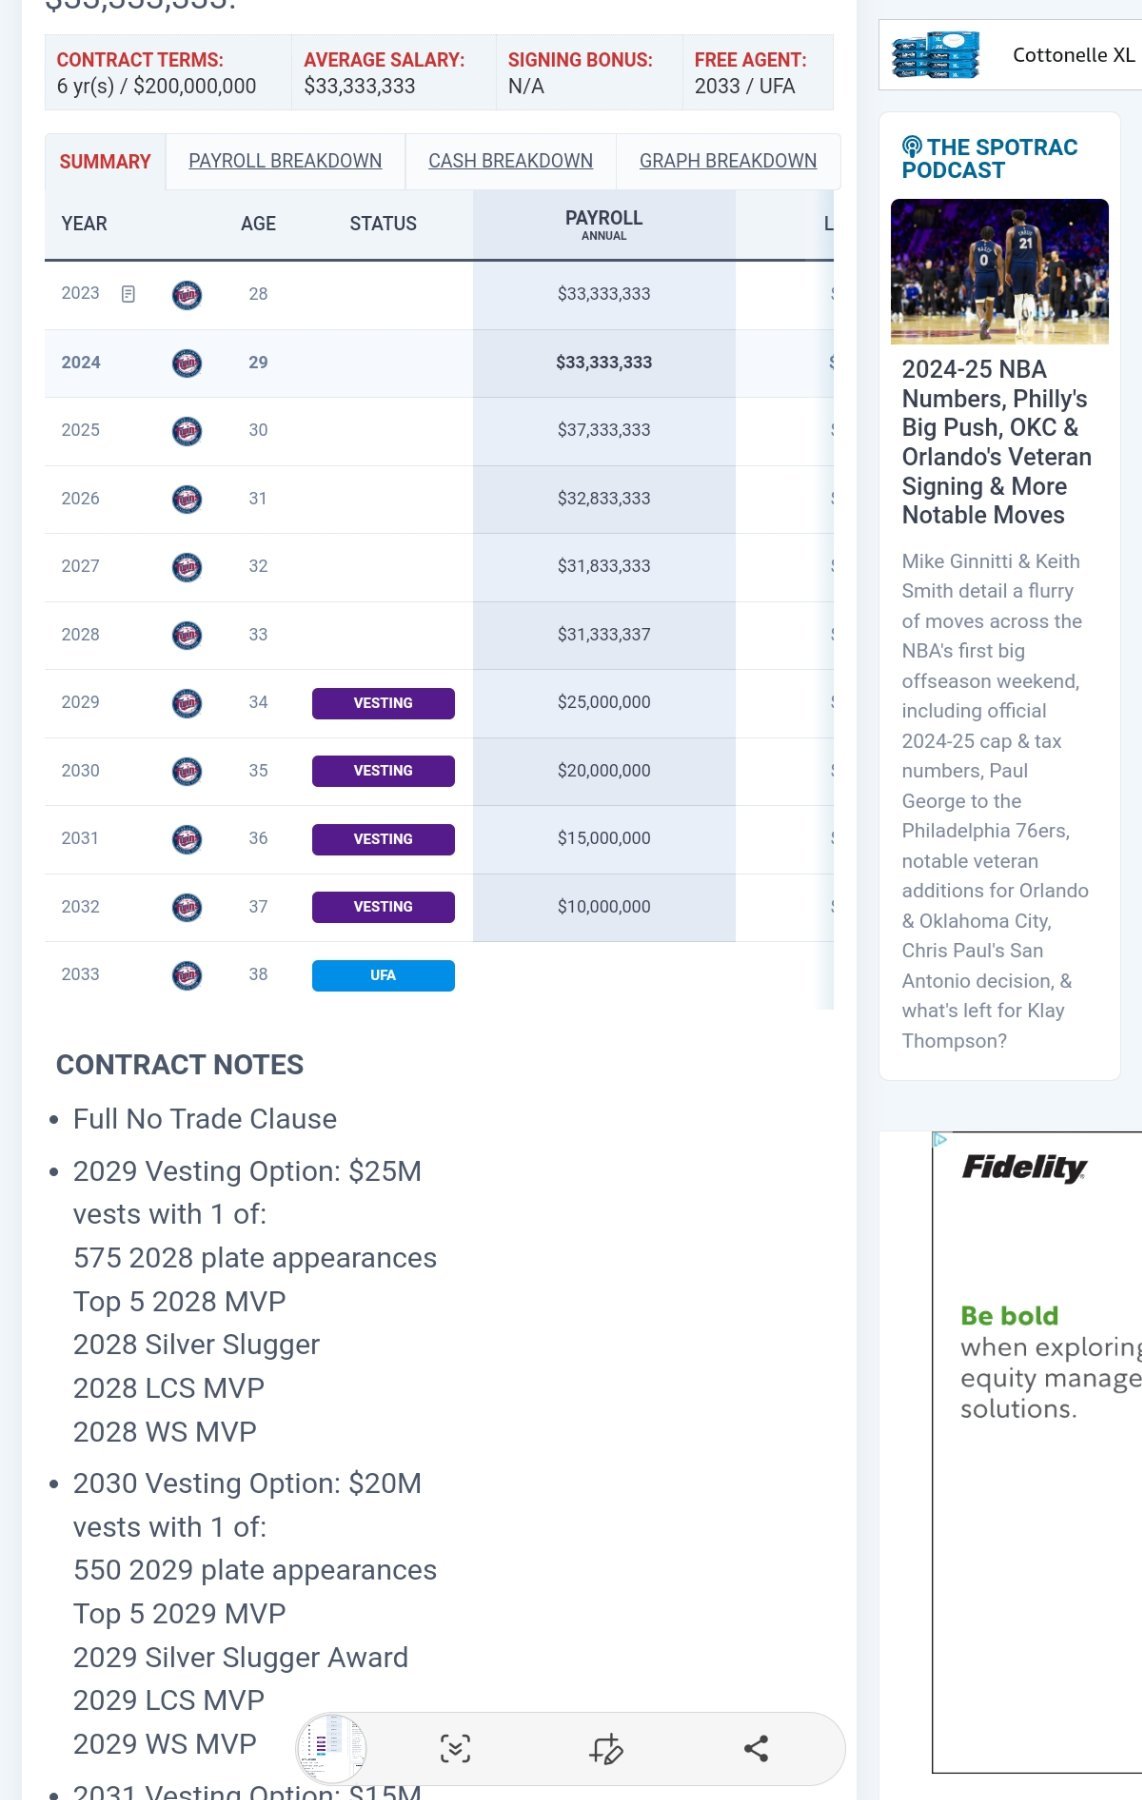Tap the scroll capture icon
This screenshot has height=1800, width=1142.
click(x=455, y=1748)
